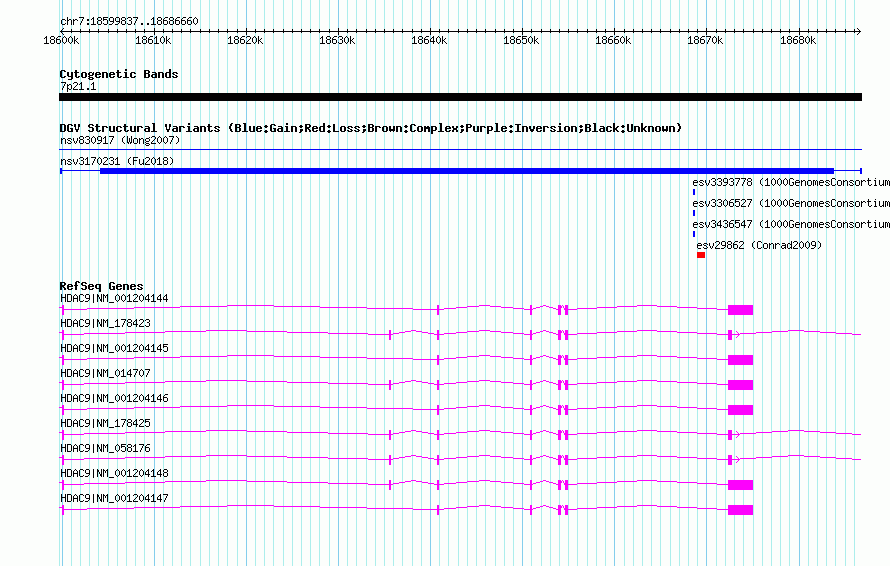Click the 18620k ruler tick label
890x566 pixels.
tap(245, 40)
